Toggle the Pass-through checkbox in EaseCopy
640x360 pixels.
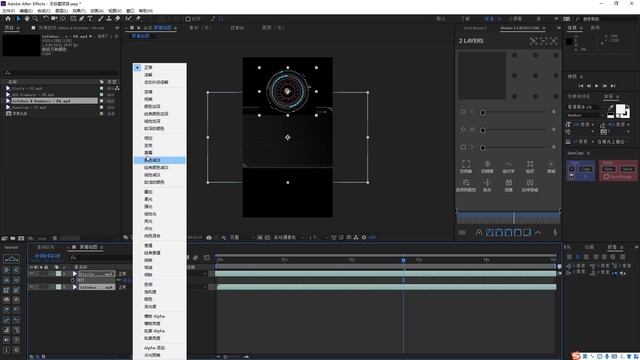point(607,177)
